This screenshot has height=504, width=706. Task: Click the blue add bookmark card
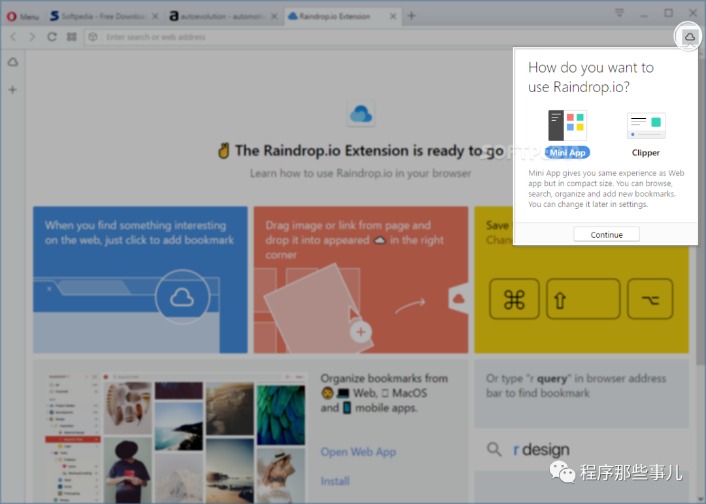pyautogui.click(x=140, y=280)
